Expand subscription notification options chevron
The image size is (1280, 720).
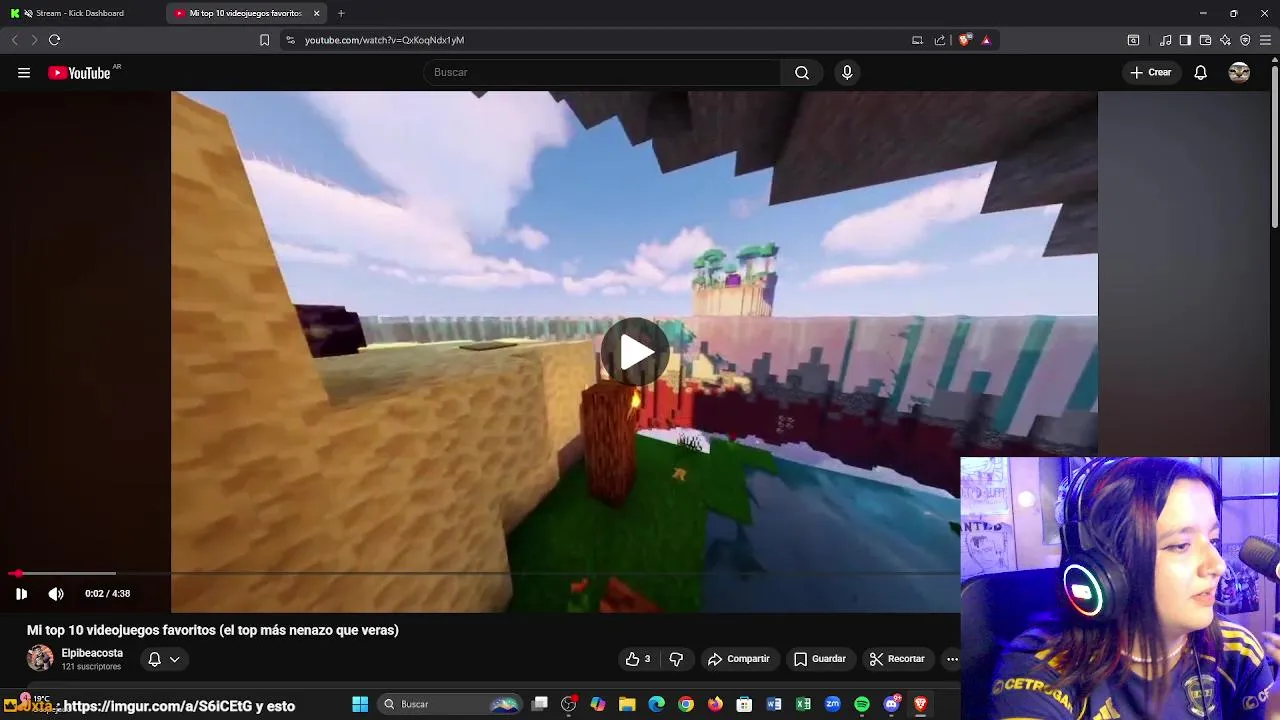174,659
